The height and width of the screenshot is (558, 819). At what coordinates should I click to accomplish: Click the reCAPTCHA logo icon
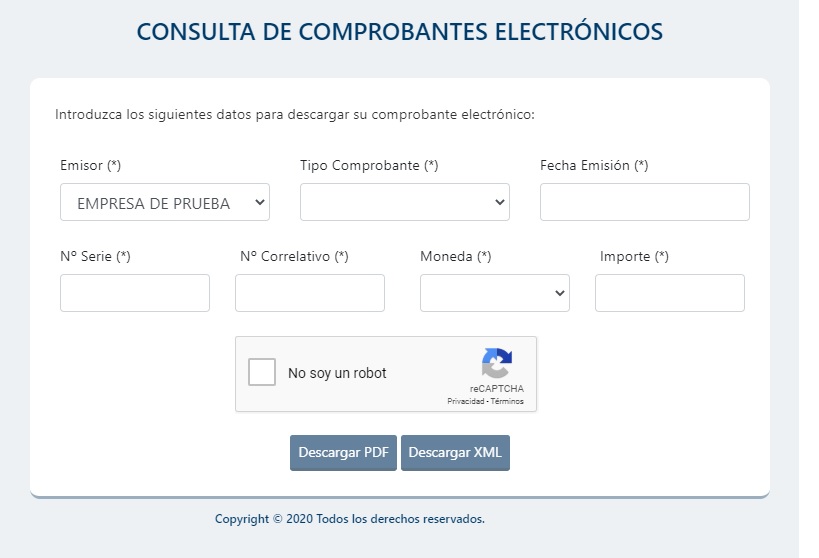coord(497,363)
